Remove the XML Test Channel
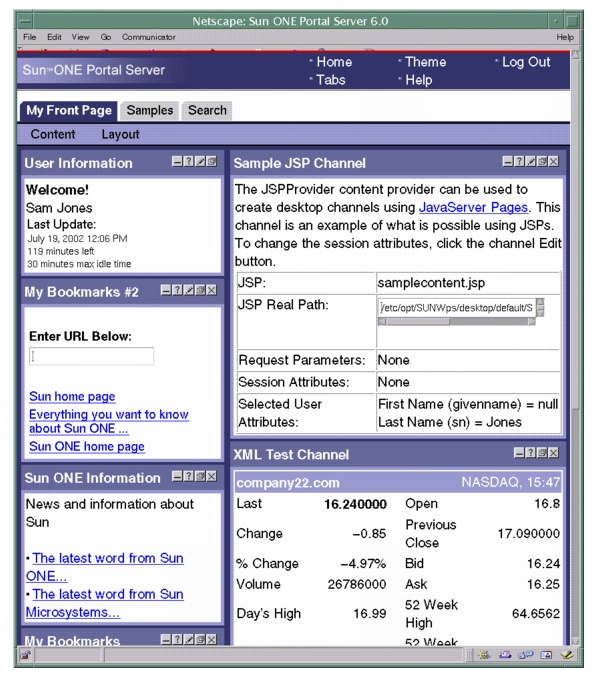The image size is (600, 680). click(x=554, y=453)
